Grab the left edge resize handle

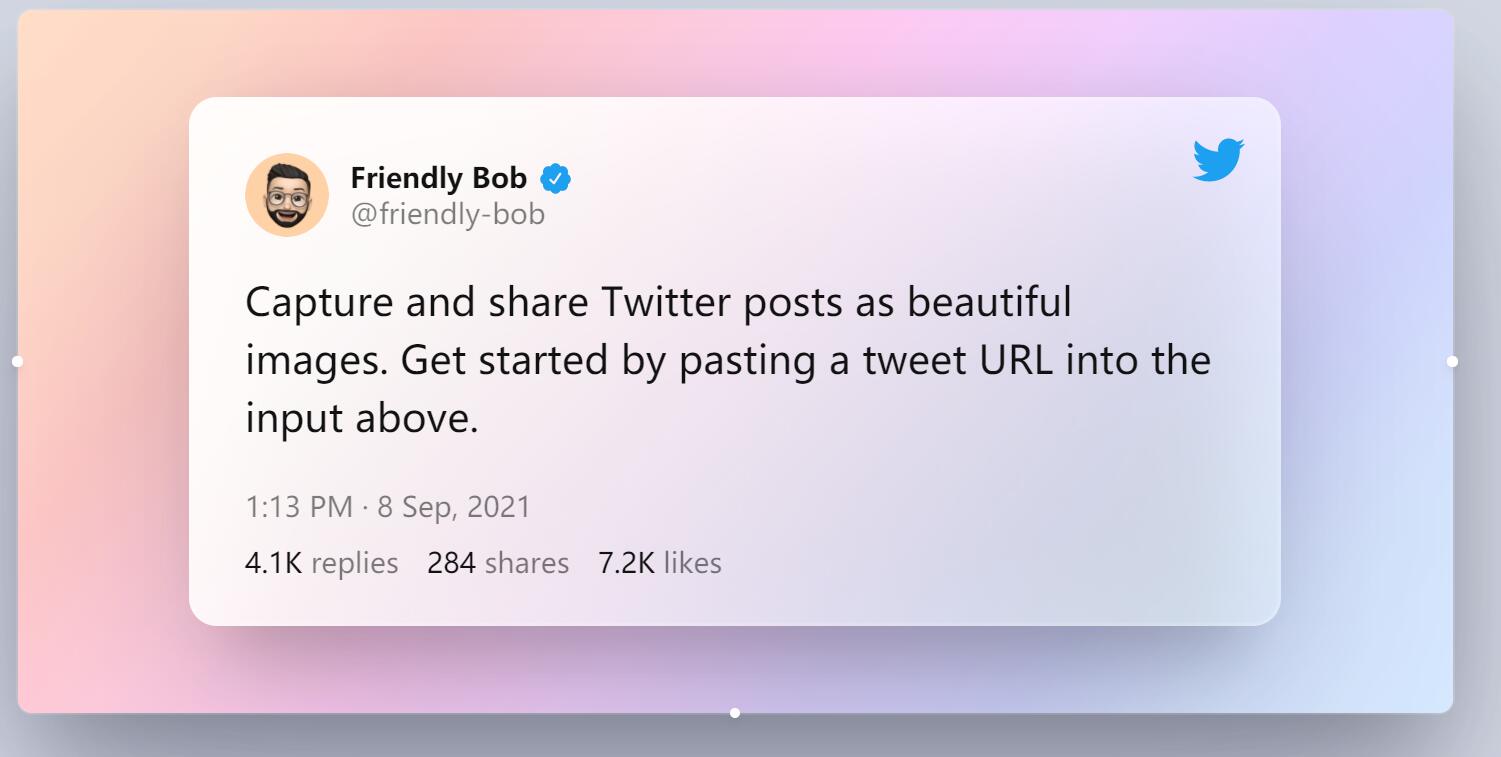(17, 361)
